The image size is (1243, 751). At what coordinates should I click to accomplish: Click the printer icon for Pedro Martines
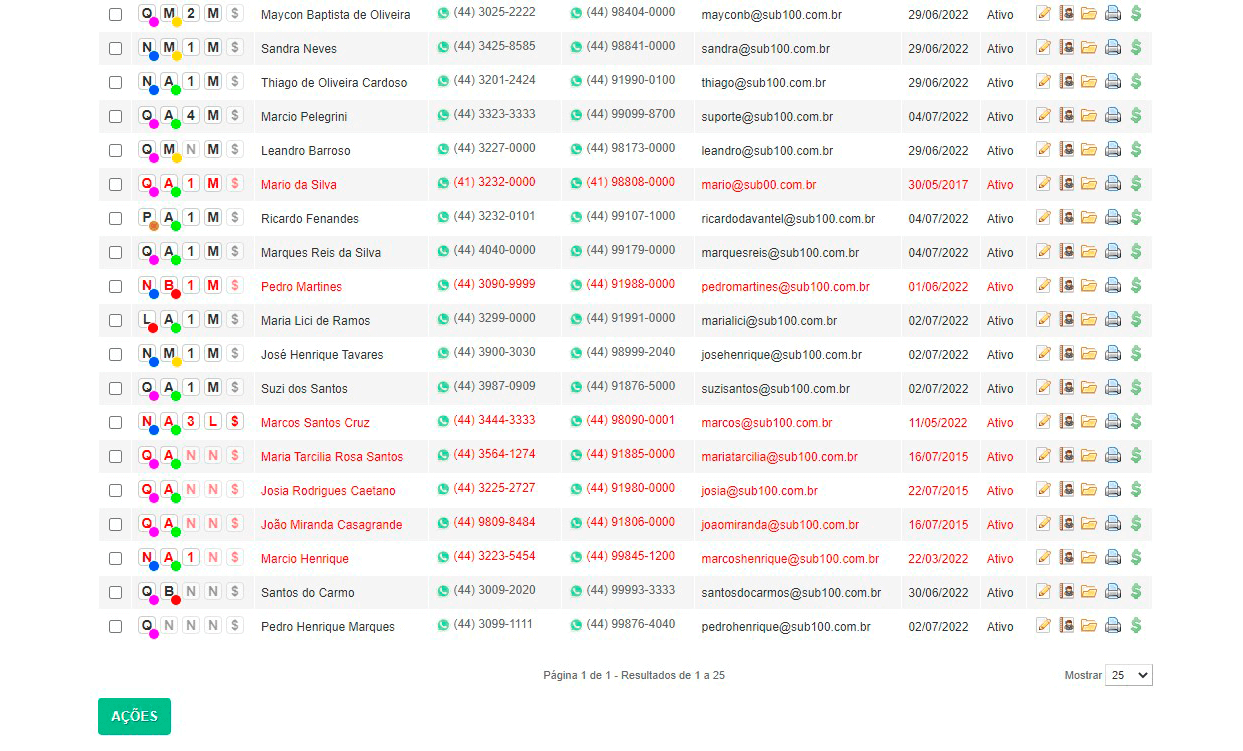(x=1112, y=286)
